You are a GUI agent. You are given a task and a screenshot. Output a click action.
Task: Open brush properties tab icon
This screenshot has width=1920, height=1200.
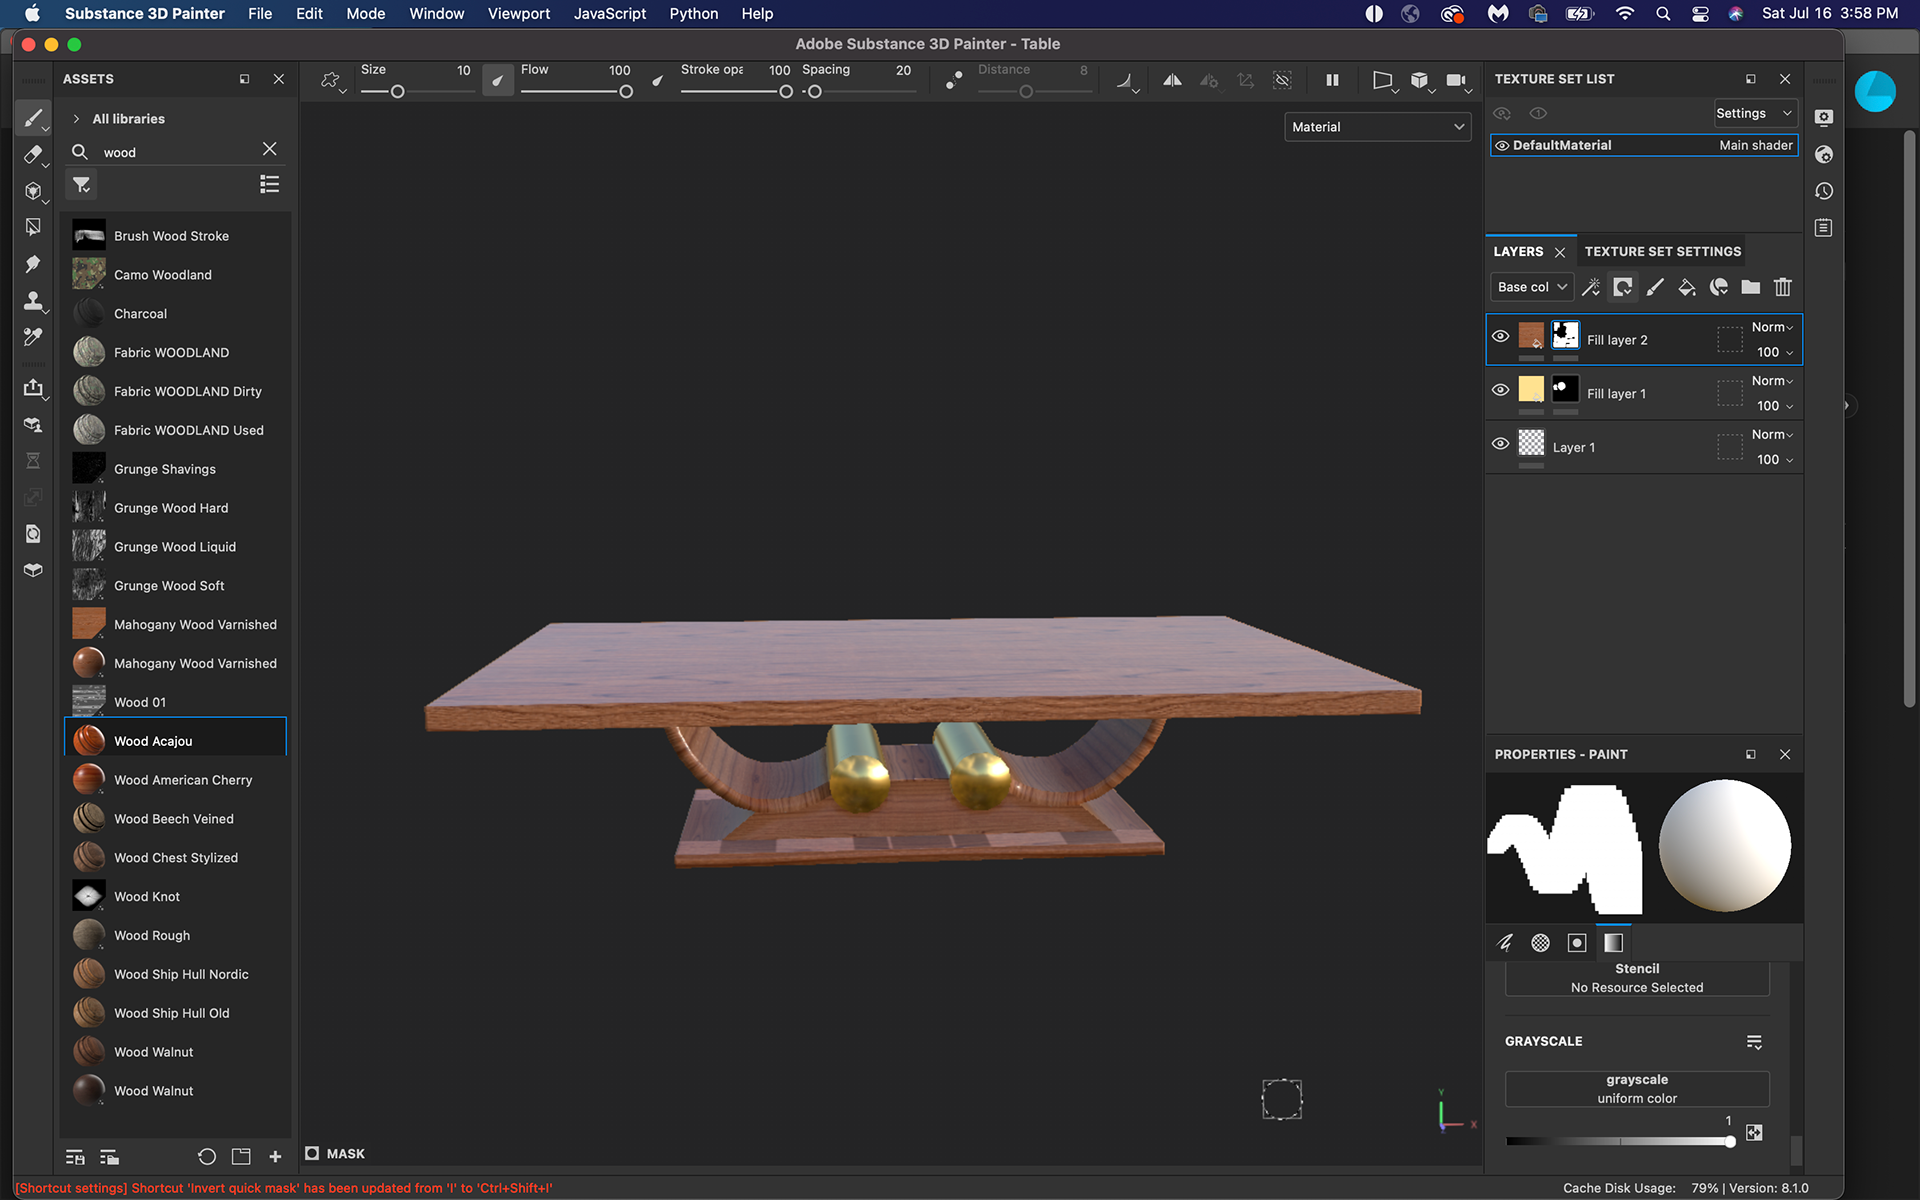click(x=1505, y=942)
